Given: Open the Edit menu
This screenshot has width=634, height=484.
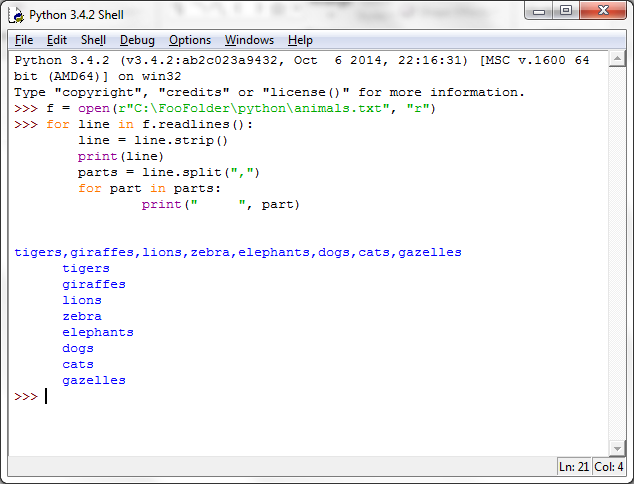Looking at the screenshot, I should click(57, 40).
